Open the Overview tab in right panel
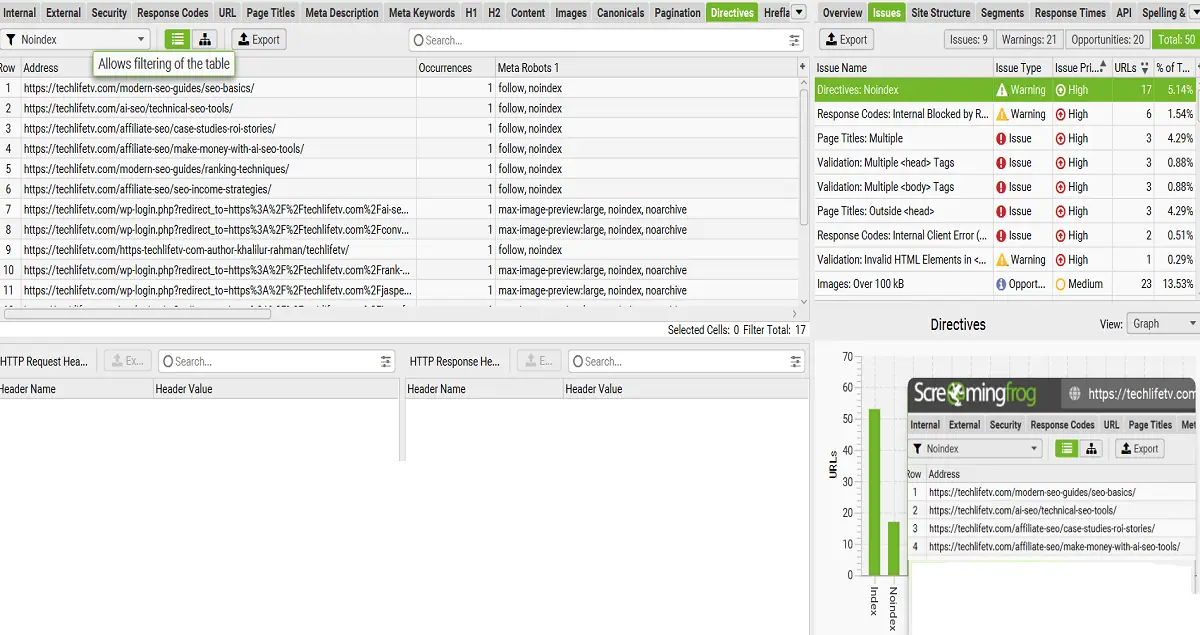Screen dimensions: 1200x635 [842, 13]
